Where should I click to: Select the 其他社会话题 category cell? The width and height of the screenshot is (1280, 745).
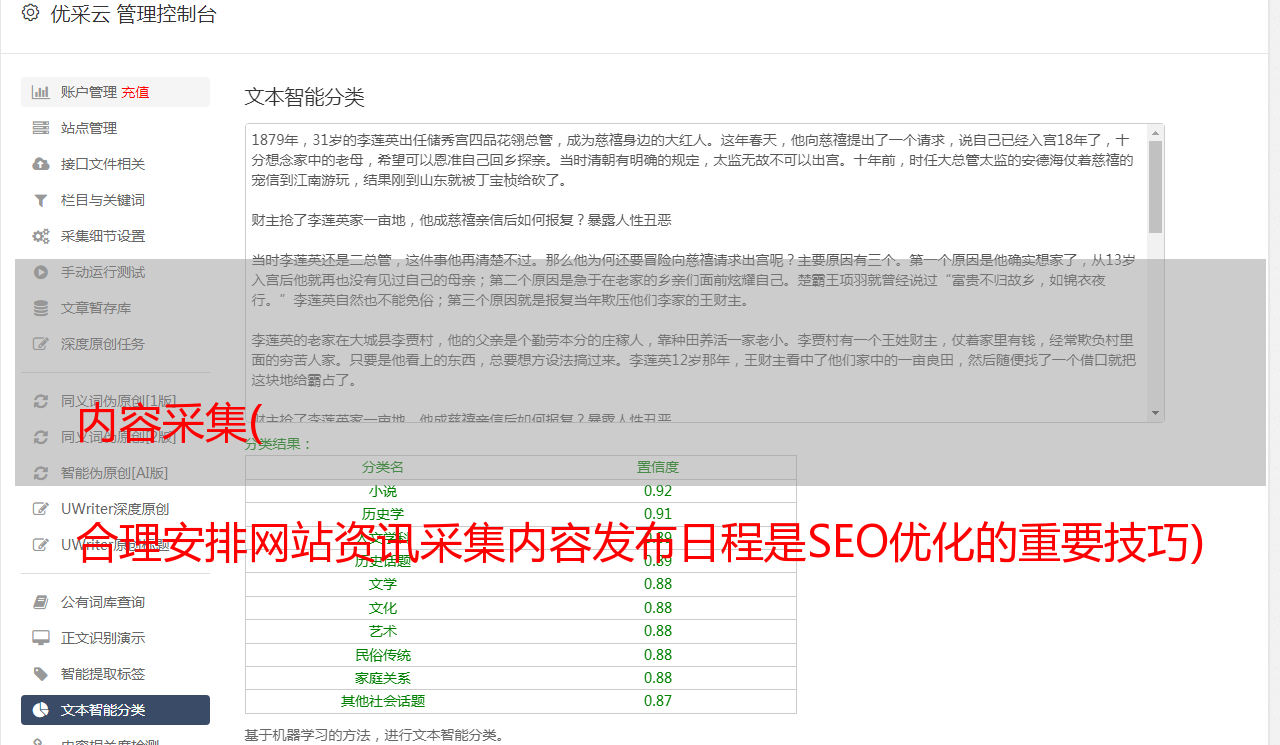pyautogui.click(x=383, y=701)
